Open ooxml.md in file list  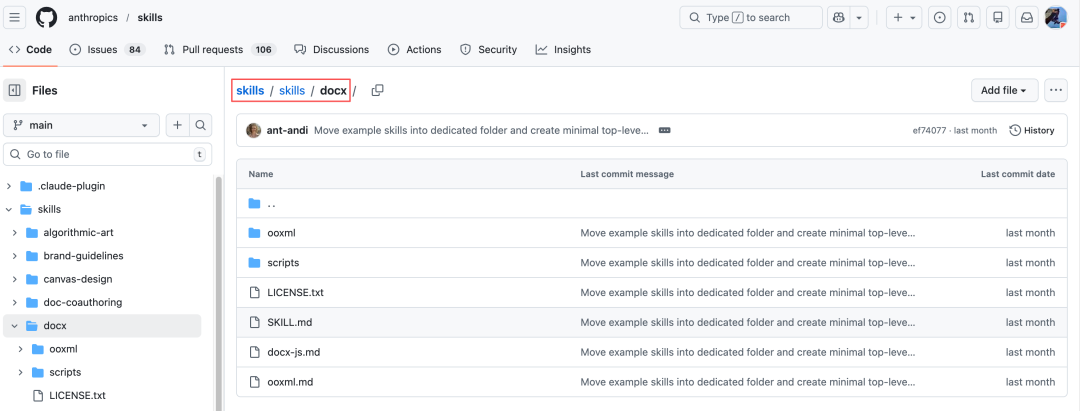tap(290, 381)
